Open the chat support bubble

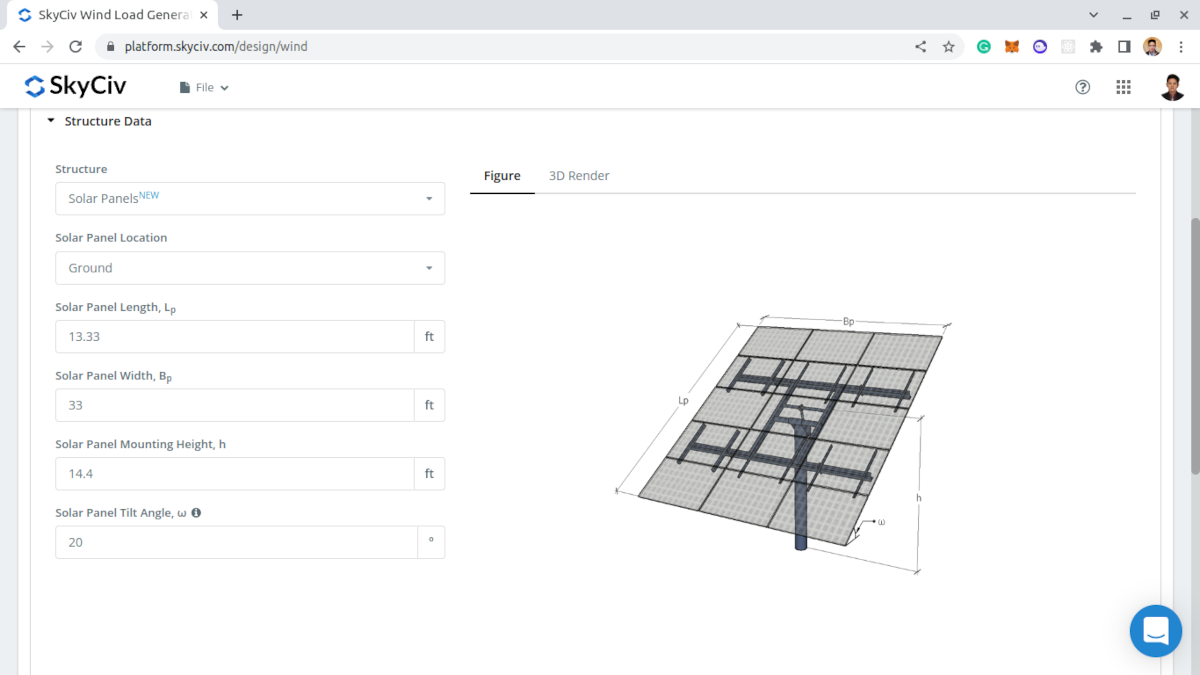pos(1156,631)
